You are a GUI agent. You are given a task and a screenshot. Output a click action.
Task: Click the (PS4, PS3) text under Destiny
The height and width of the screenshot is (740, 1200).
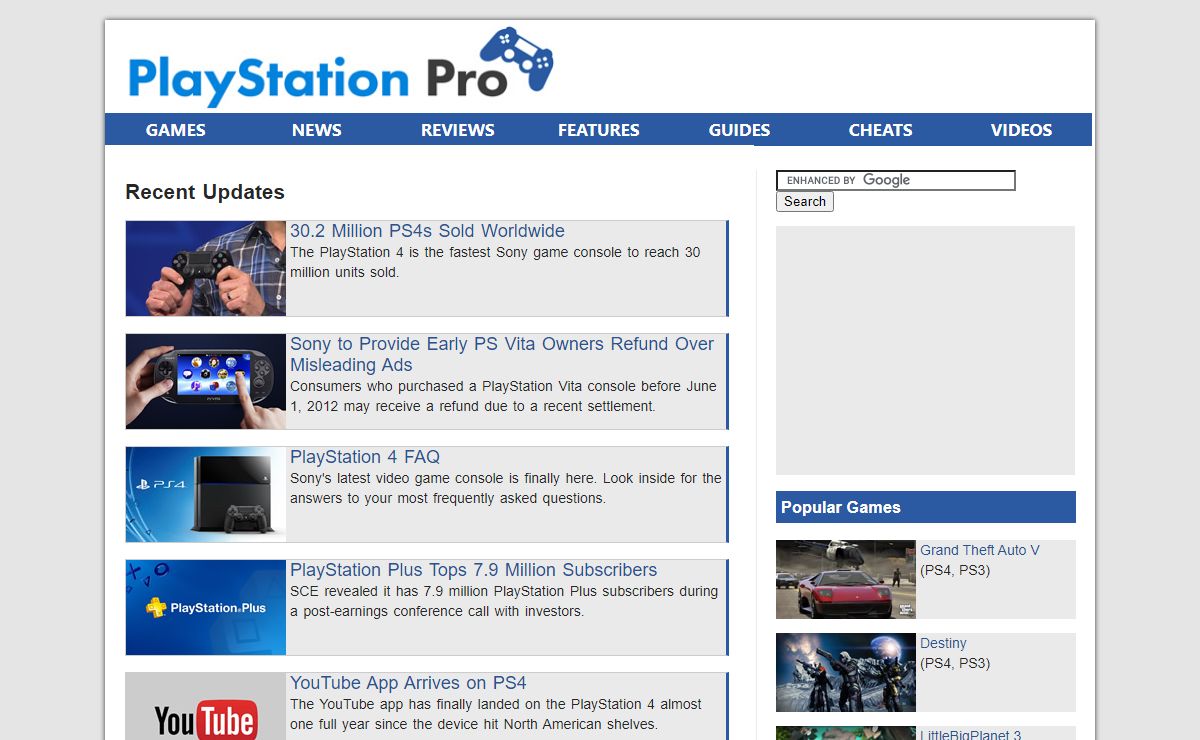coord(955,663)
